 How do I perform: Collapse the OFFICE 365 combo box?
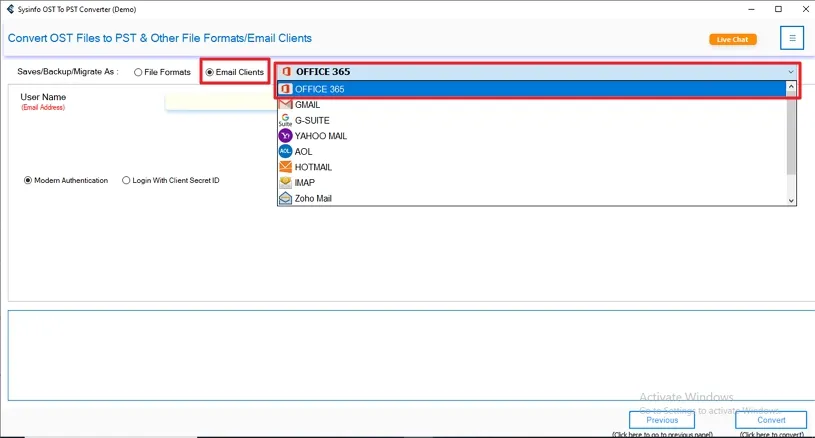tap(537, 72)
